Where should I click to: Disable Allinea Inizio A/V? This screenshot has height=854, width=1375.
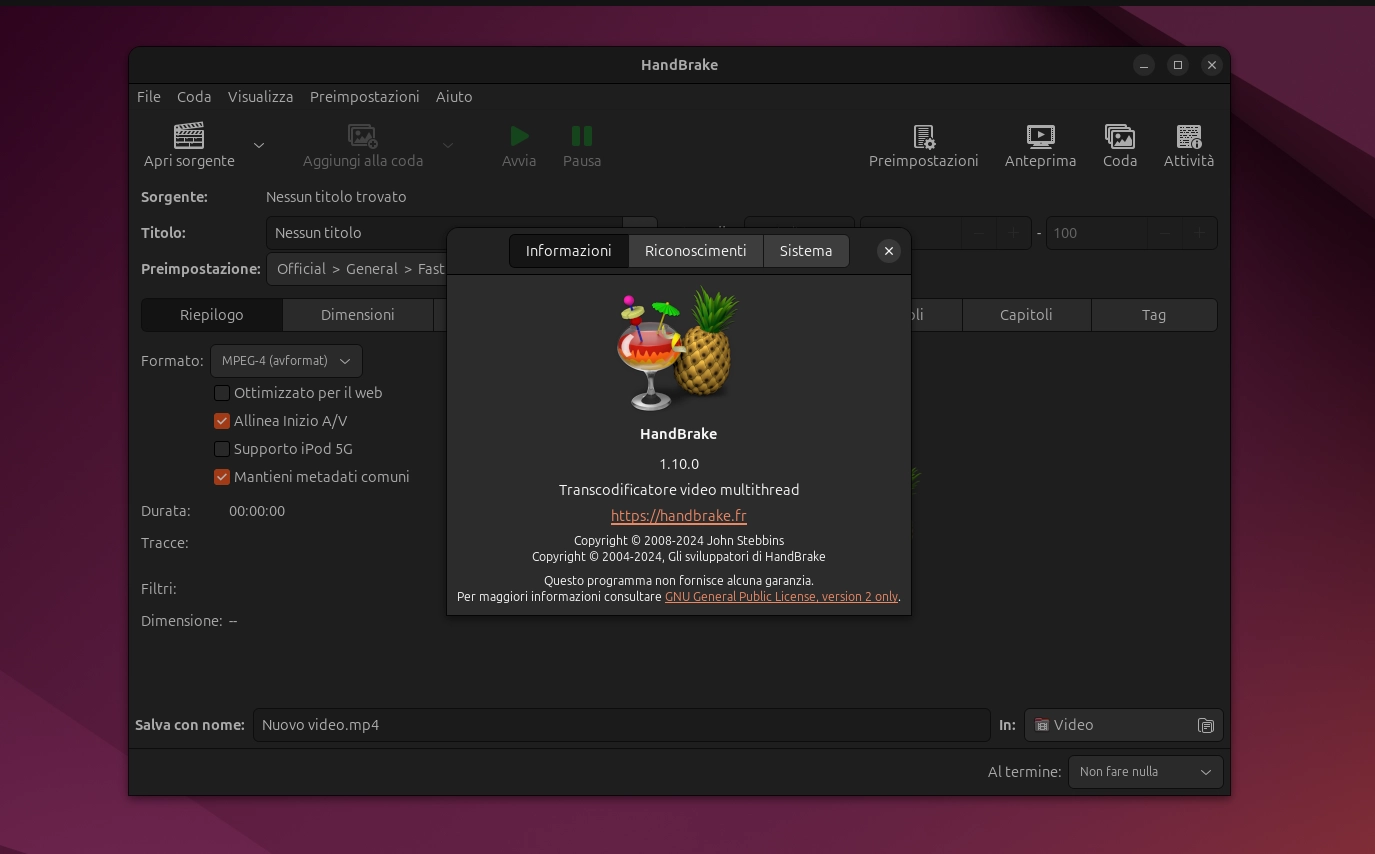click(221, 421)
